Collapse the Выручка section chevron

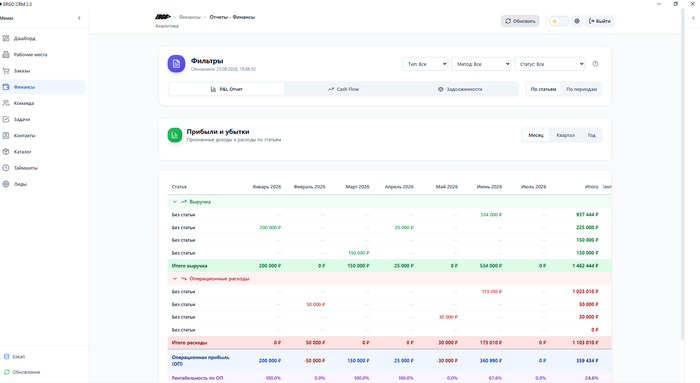(175, 202)
